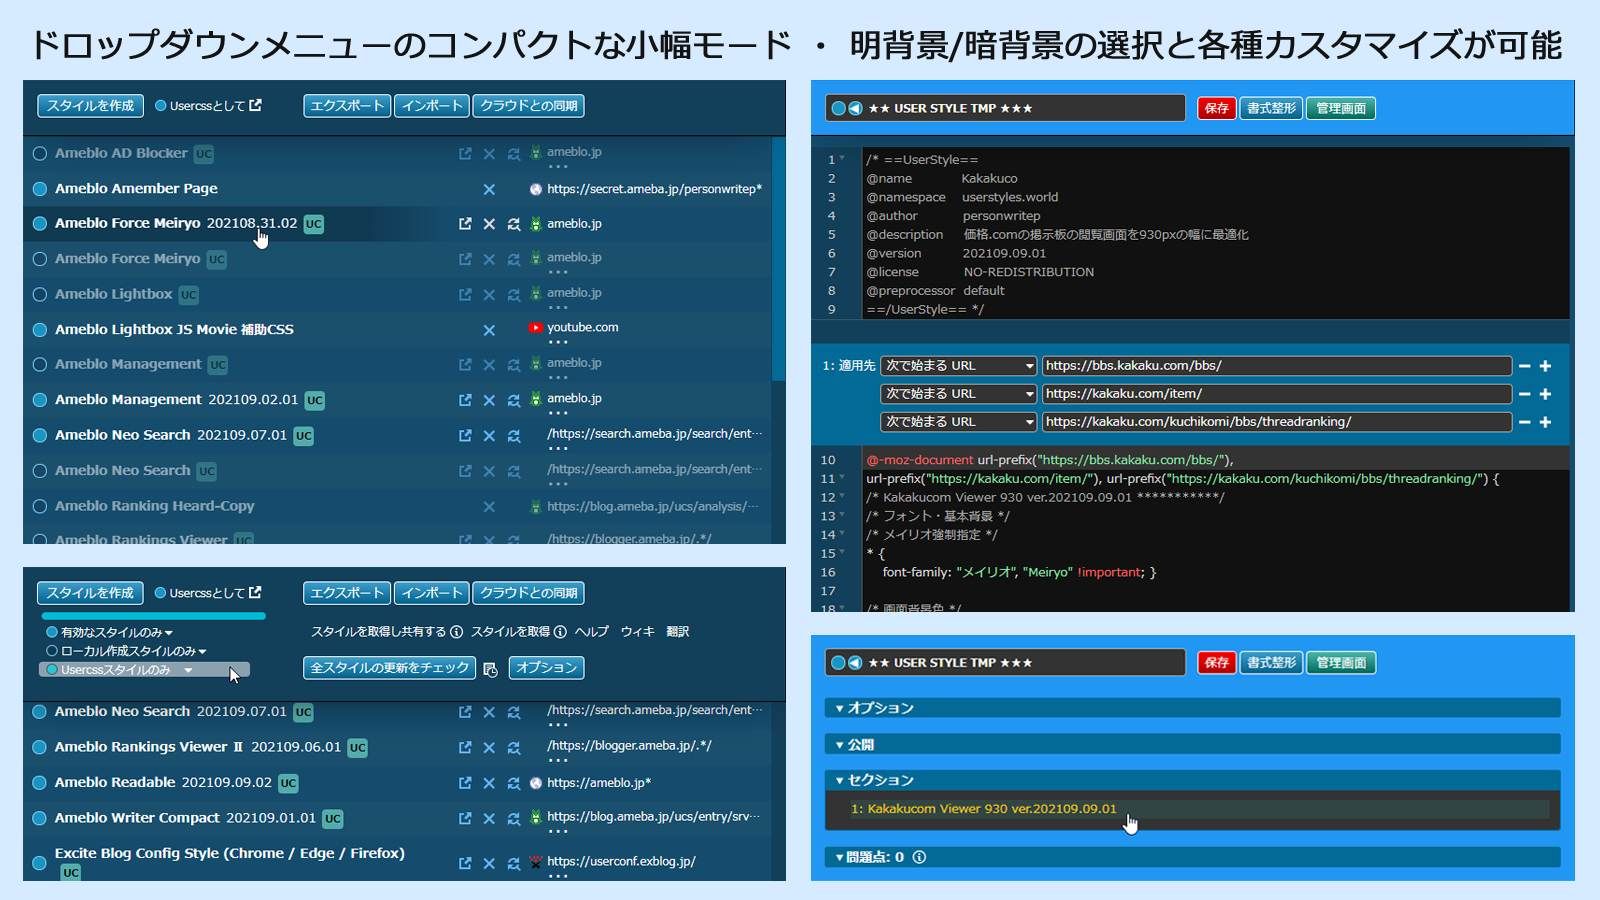Click the X icon on Ameblo Amember Page row

[489, 189]
